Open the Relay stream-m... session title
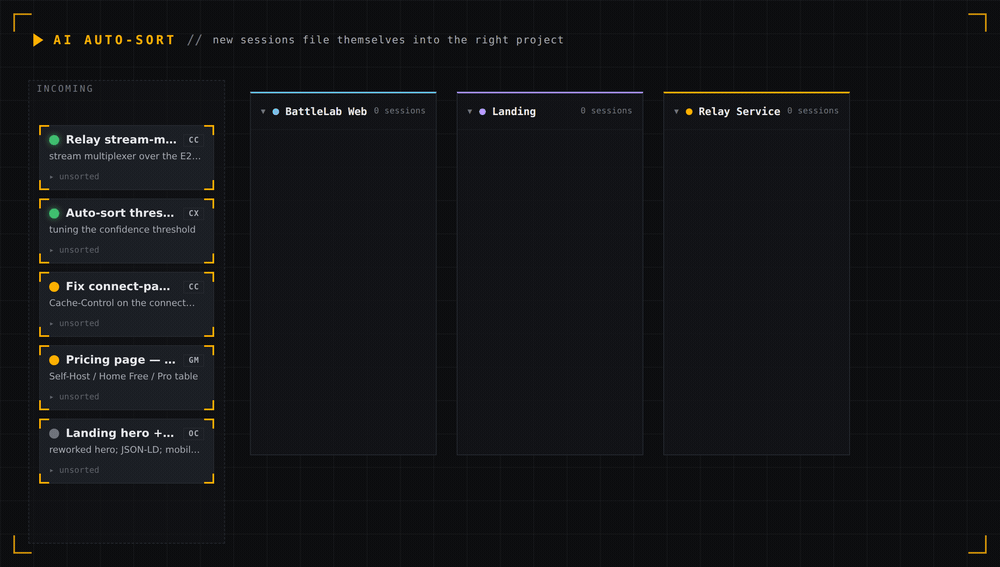Screen dimensions: 1000x567 121,140
